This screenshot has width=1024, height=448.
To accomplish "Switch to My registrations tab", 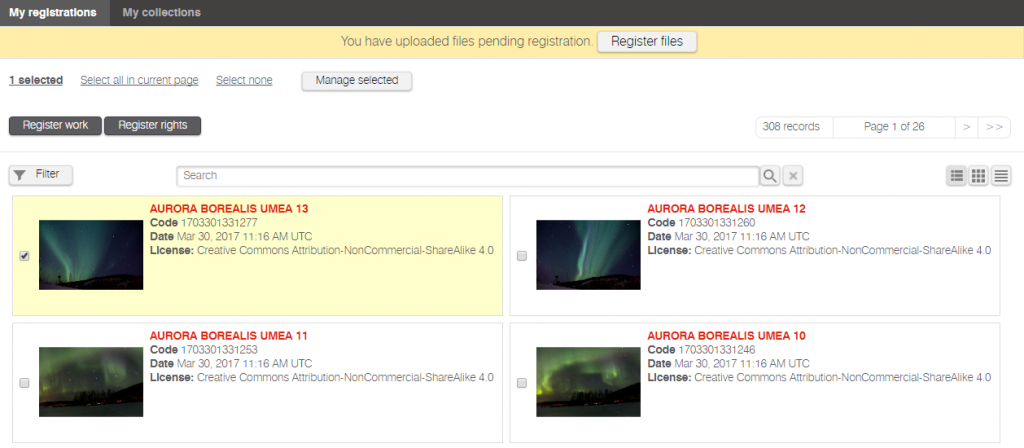I will pos(54,13).
